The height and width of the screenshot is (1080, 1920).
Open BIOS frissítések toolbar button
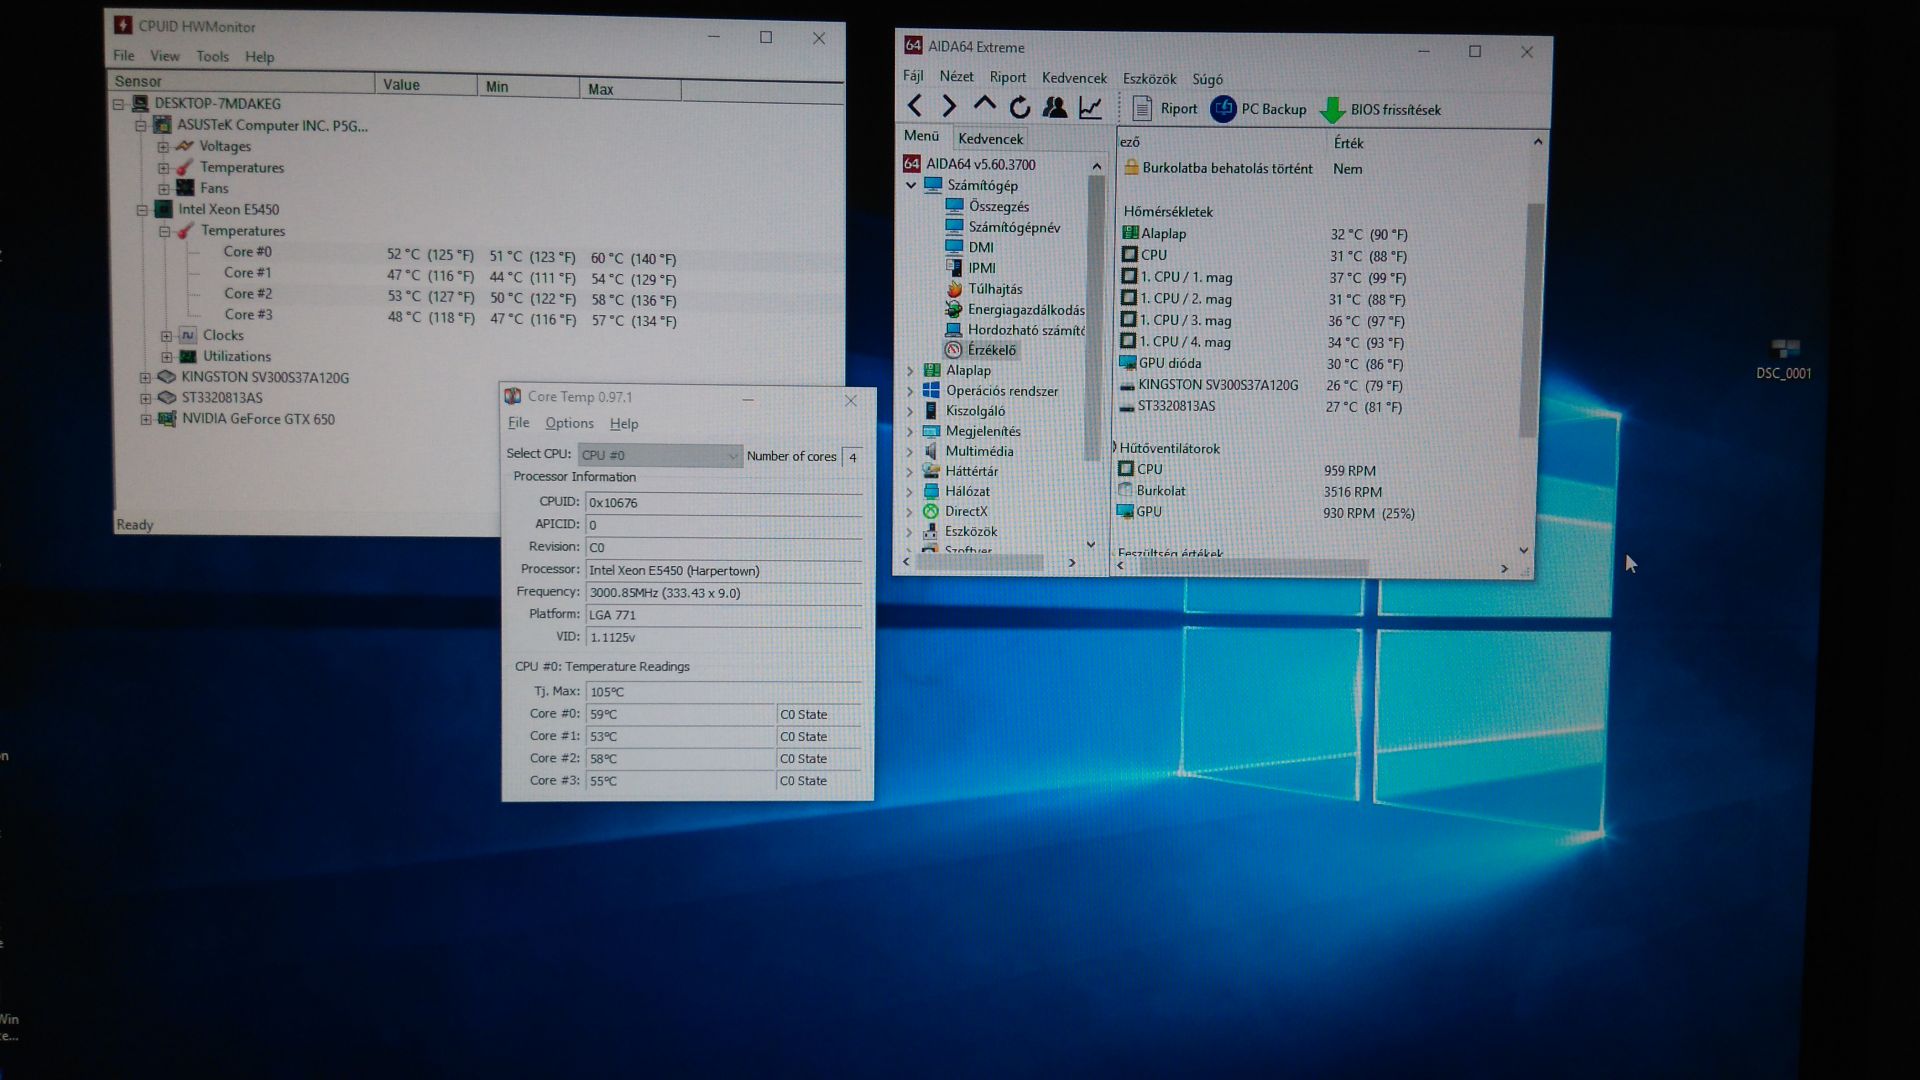click(x=1381, y=110)
